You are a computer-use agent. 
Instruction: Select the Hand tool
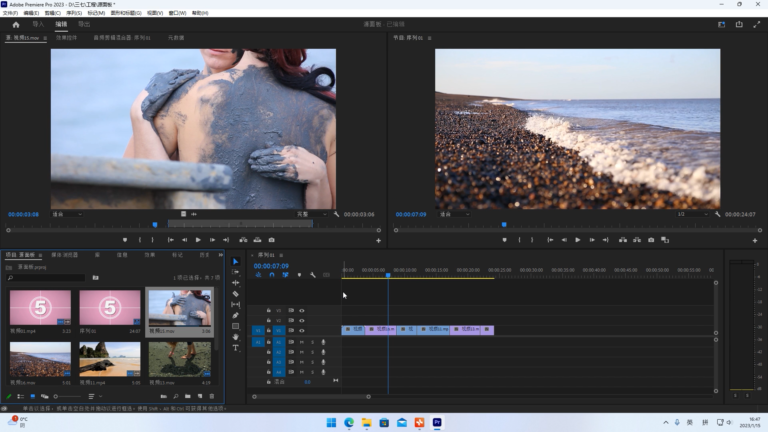pyautogui.click(x=236, y=337)
